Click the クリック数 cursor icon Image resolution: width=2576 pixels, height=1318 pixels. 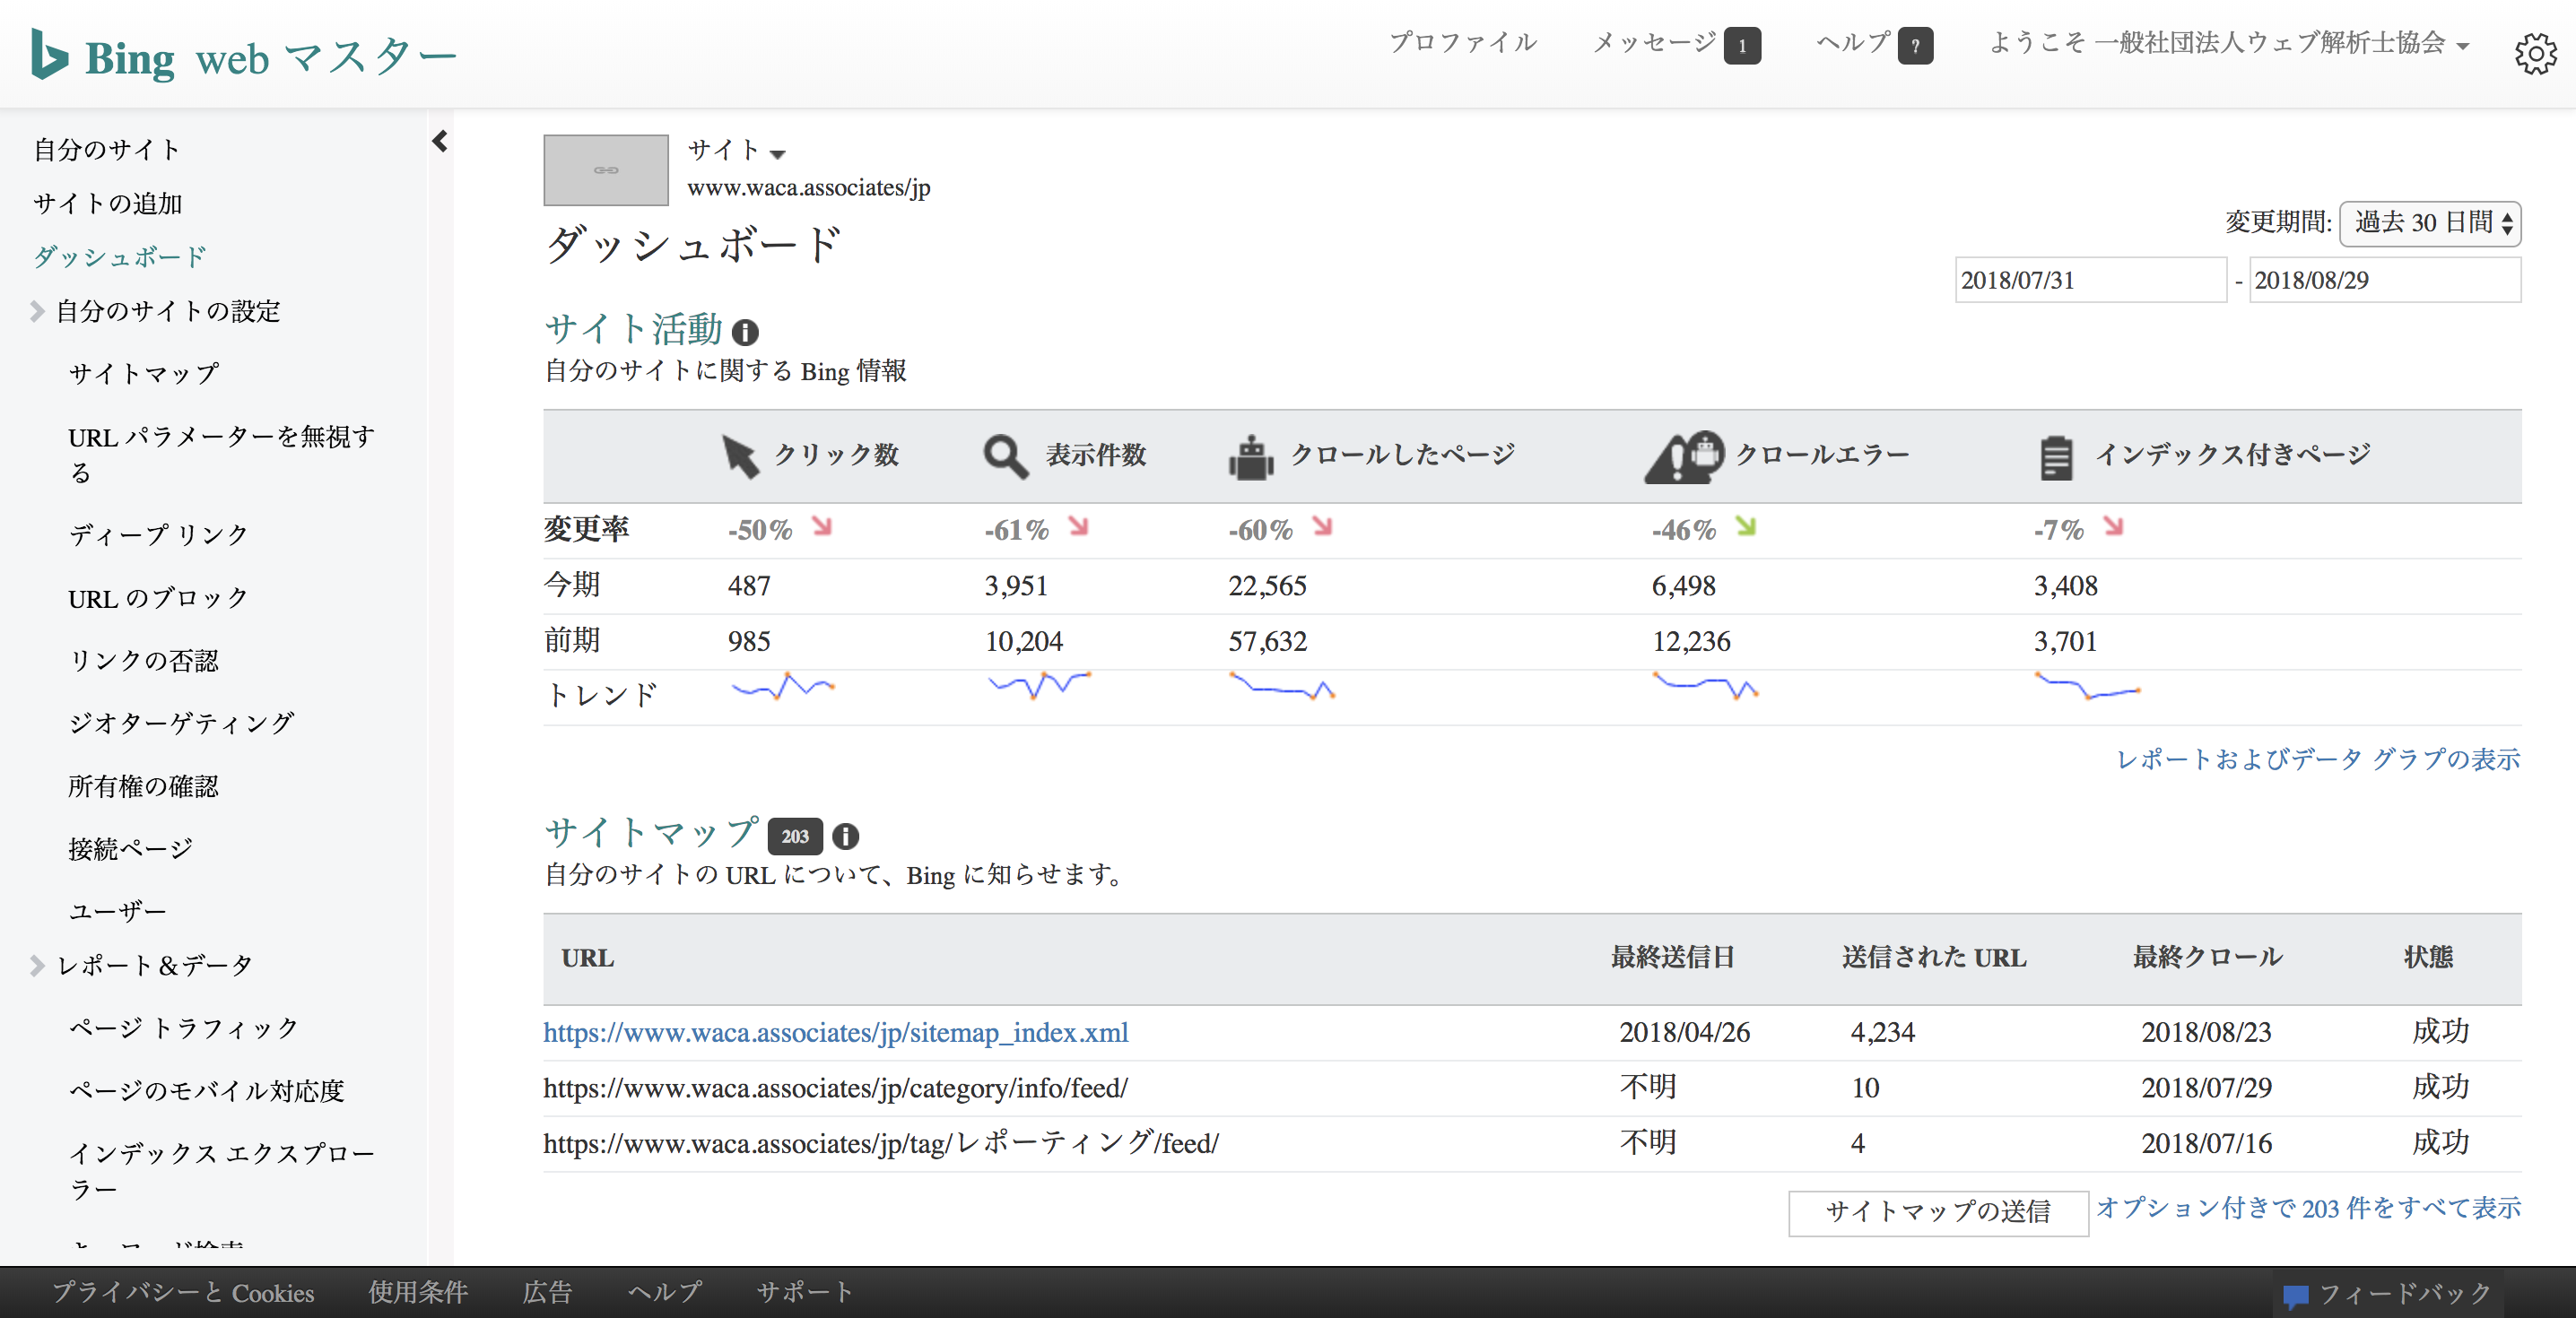coord(740,456)
